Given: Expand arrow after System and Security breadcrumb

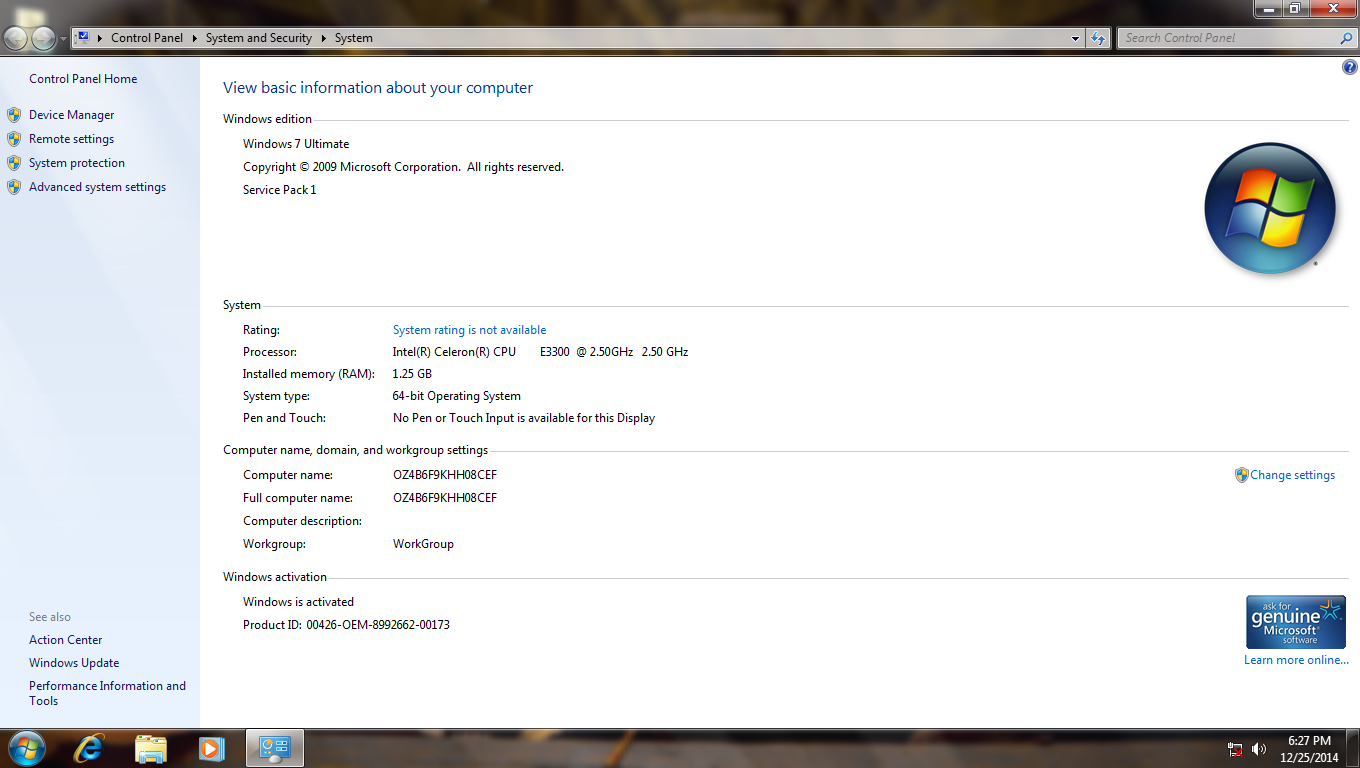Looking at the screenshot, I should [x=323, y=38].
